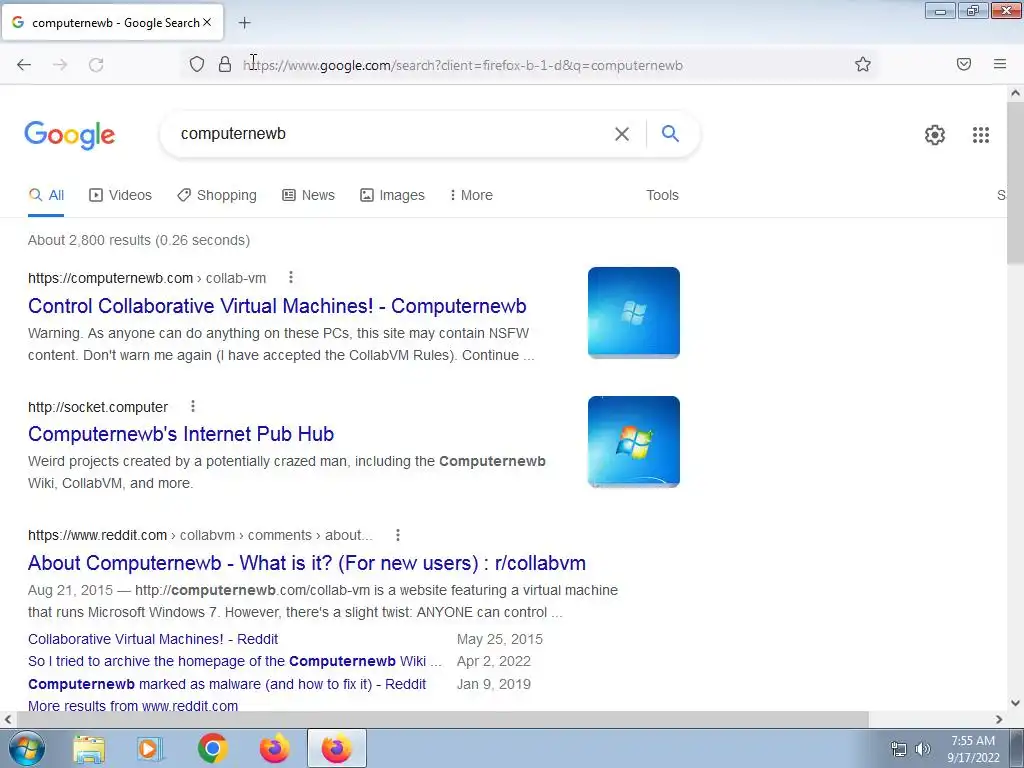Click the scroll left arrow

(x=8, y=719)
